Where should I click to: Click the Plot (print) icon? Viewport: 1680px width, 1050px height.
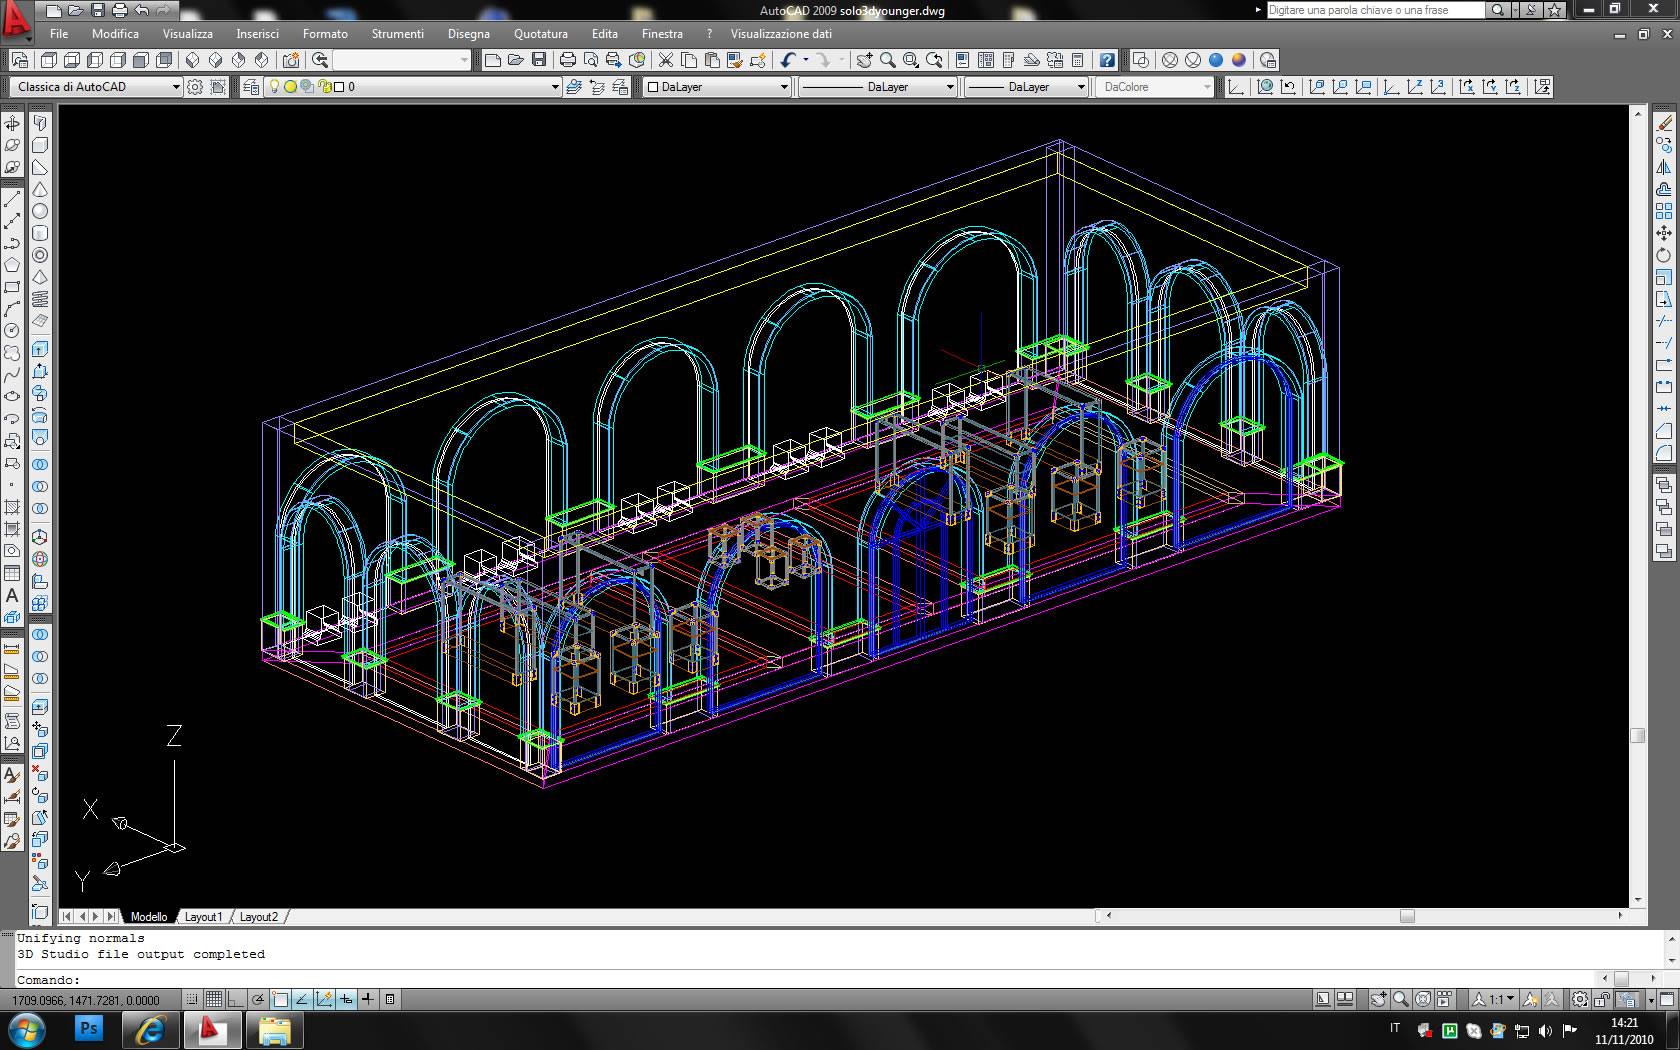[568, 60]
